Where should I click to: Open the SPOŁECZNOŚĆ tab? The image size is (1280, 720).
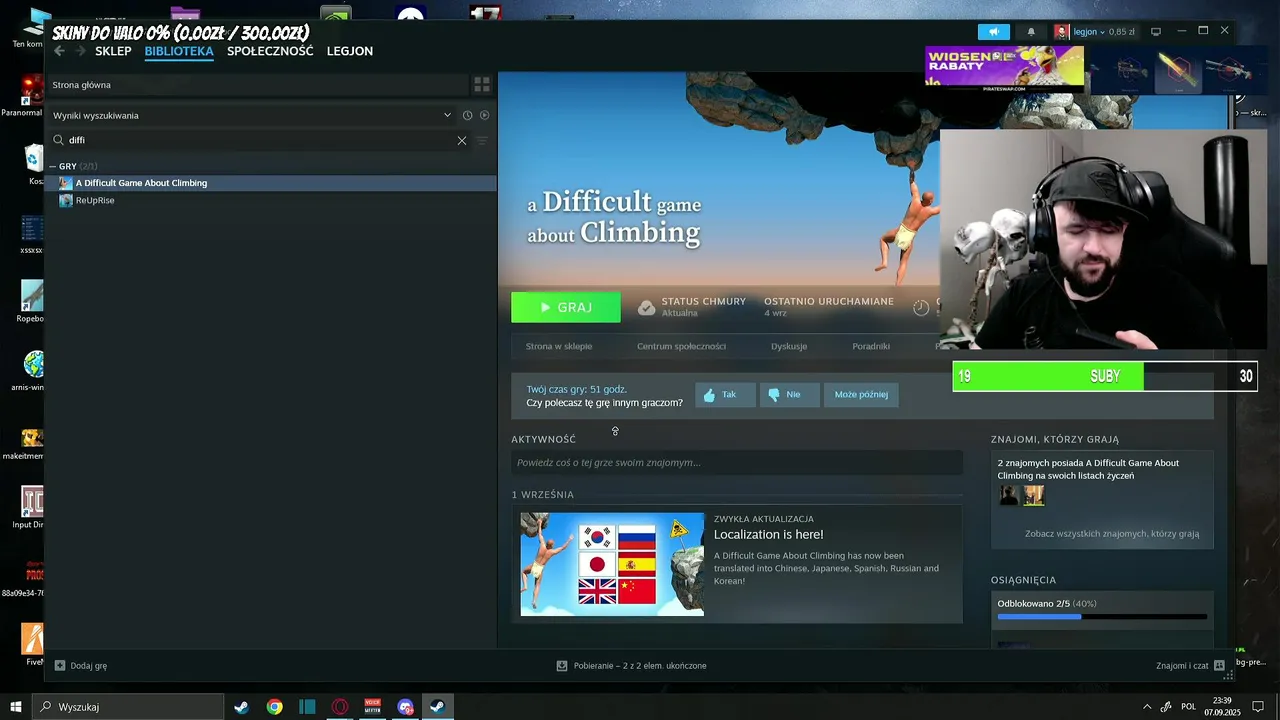click(270, 51)
